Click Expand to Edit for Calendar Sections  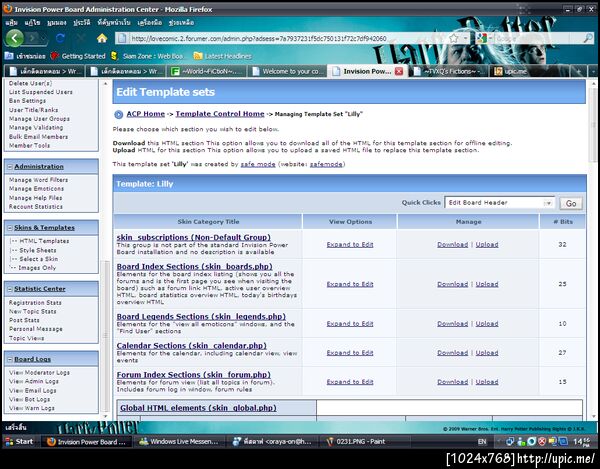click(x=350, y=353)
